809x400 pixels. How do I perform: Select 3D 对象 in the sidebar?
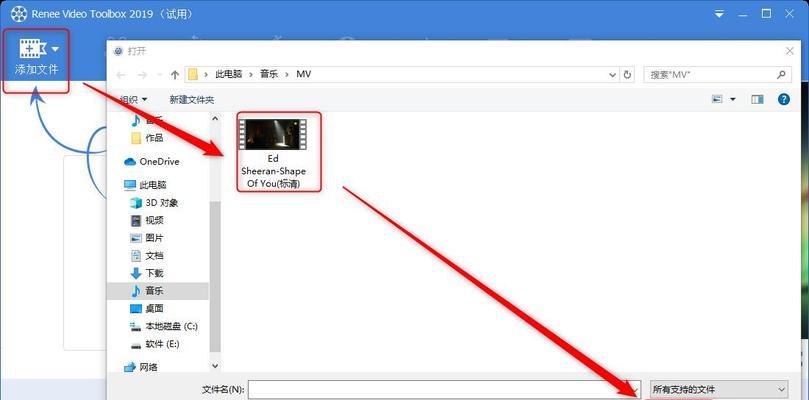pos(162,203)
